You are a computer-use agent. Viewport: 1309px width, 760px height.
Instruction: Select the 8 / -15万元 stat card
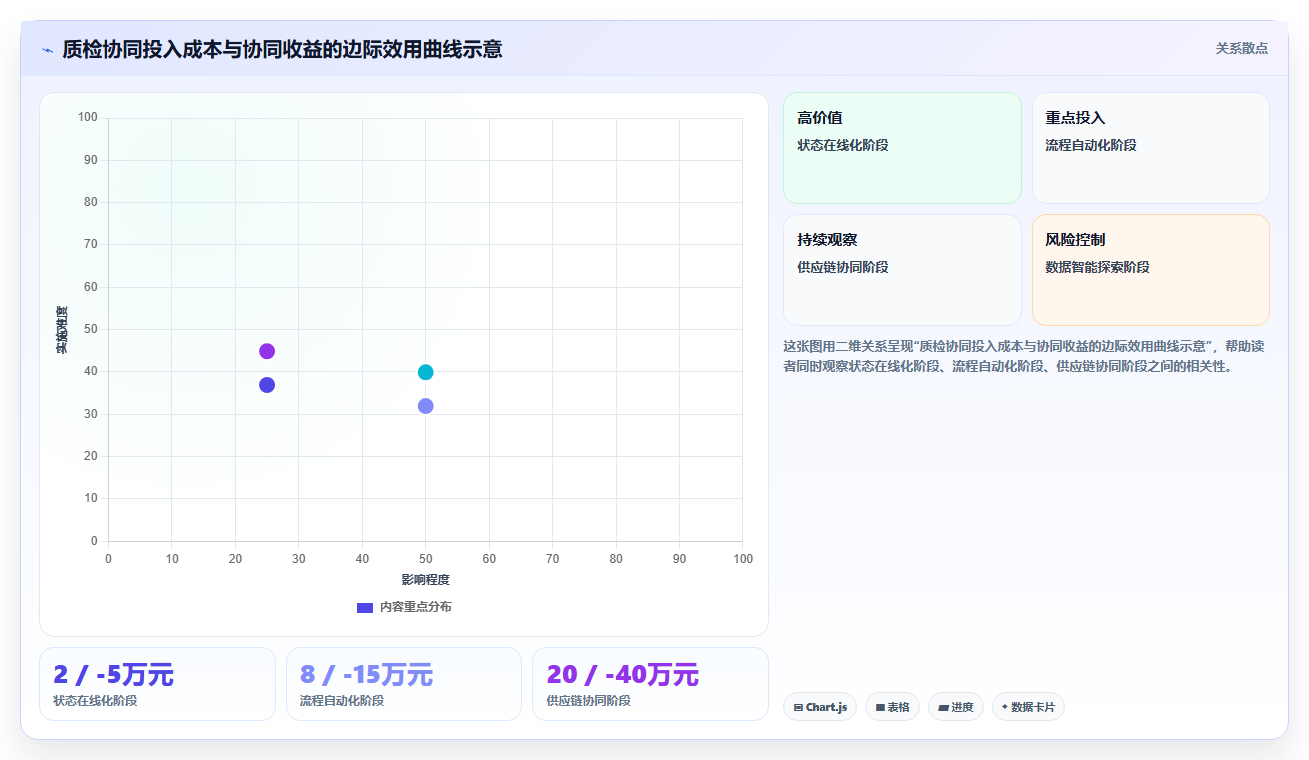(x=404, y=684)
